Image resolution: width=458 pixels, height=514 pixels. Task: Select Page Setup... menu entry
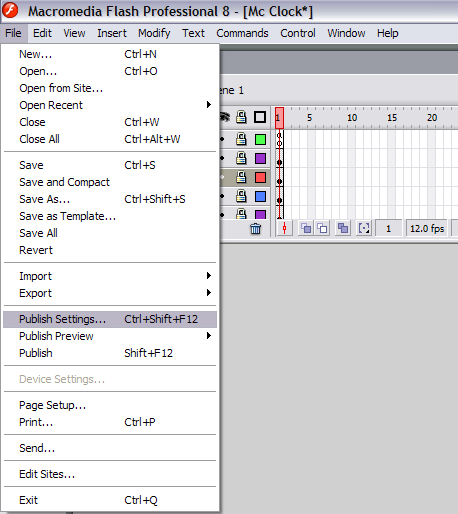pos(110,405)
